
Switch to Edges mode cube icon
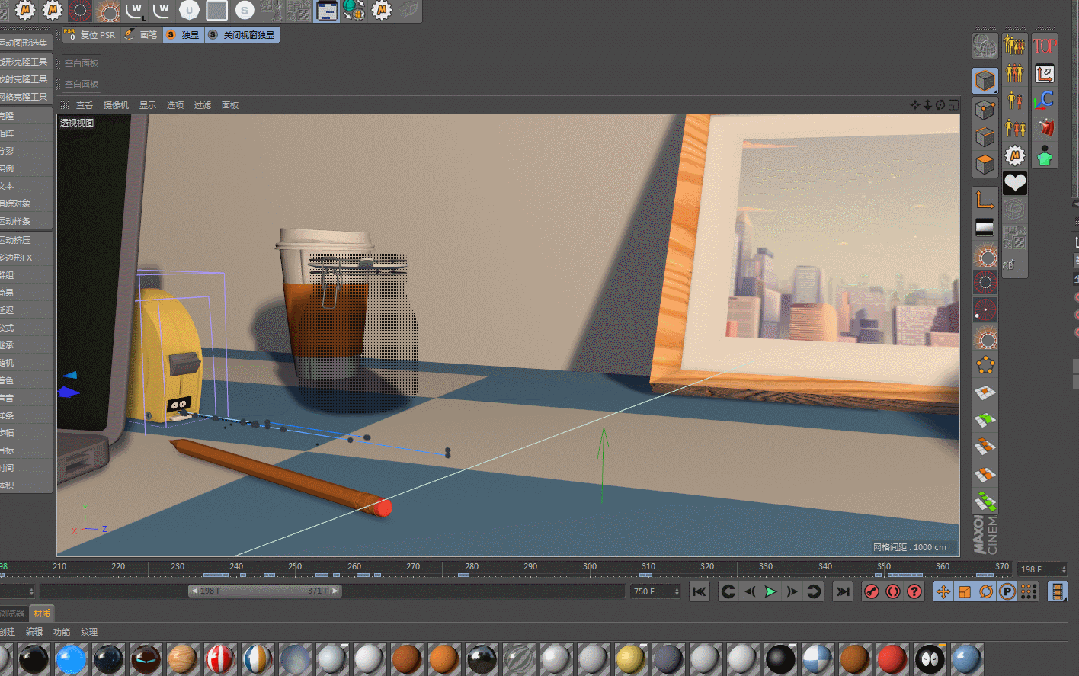click(x=985, y=136)
